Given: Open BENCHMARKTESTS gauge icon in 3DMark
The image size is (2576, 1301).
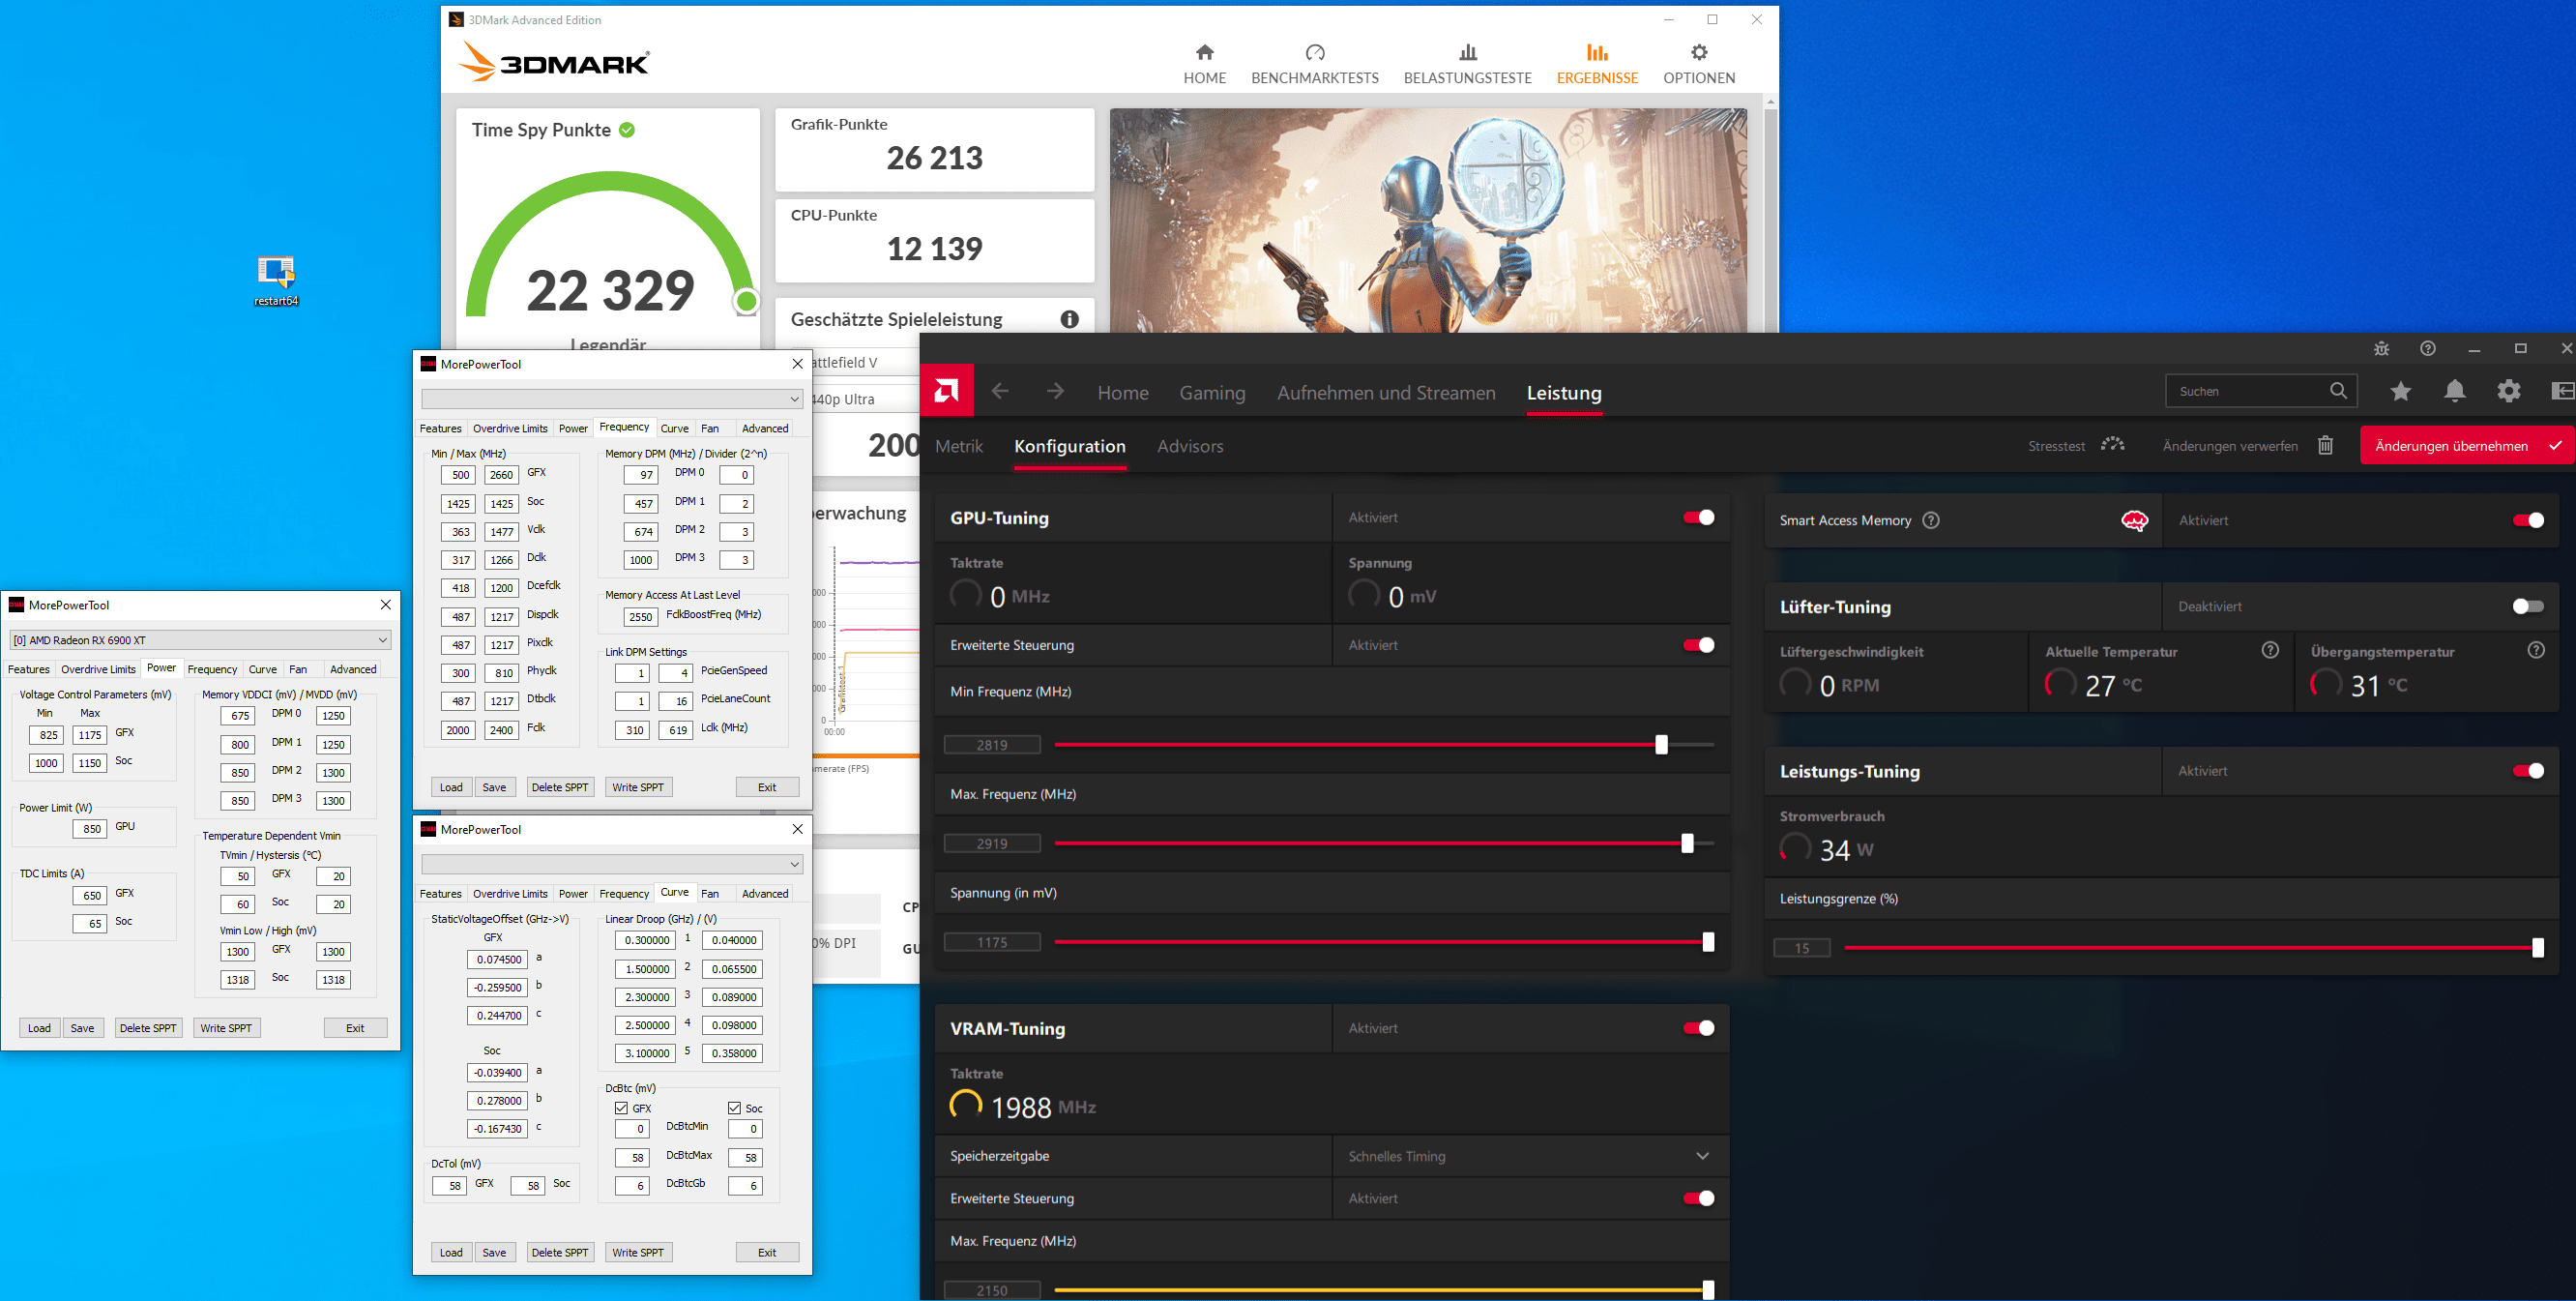Looking at the screenshot, I should [x=1314, y=52].
